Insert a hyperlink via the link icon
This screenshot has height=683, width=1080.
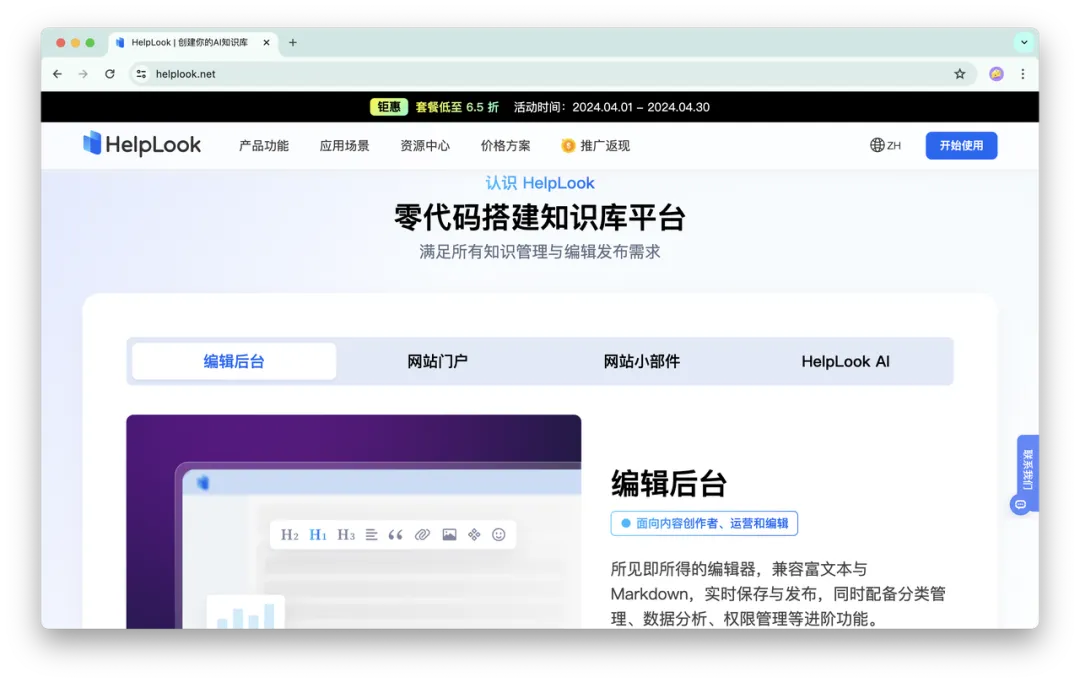point(422,534)
